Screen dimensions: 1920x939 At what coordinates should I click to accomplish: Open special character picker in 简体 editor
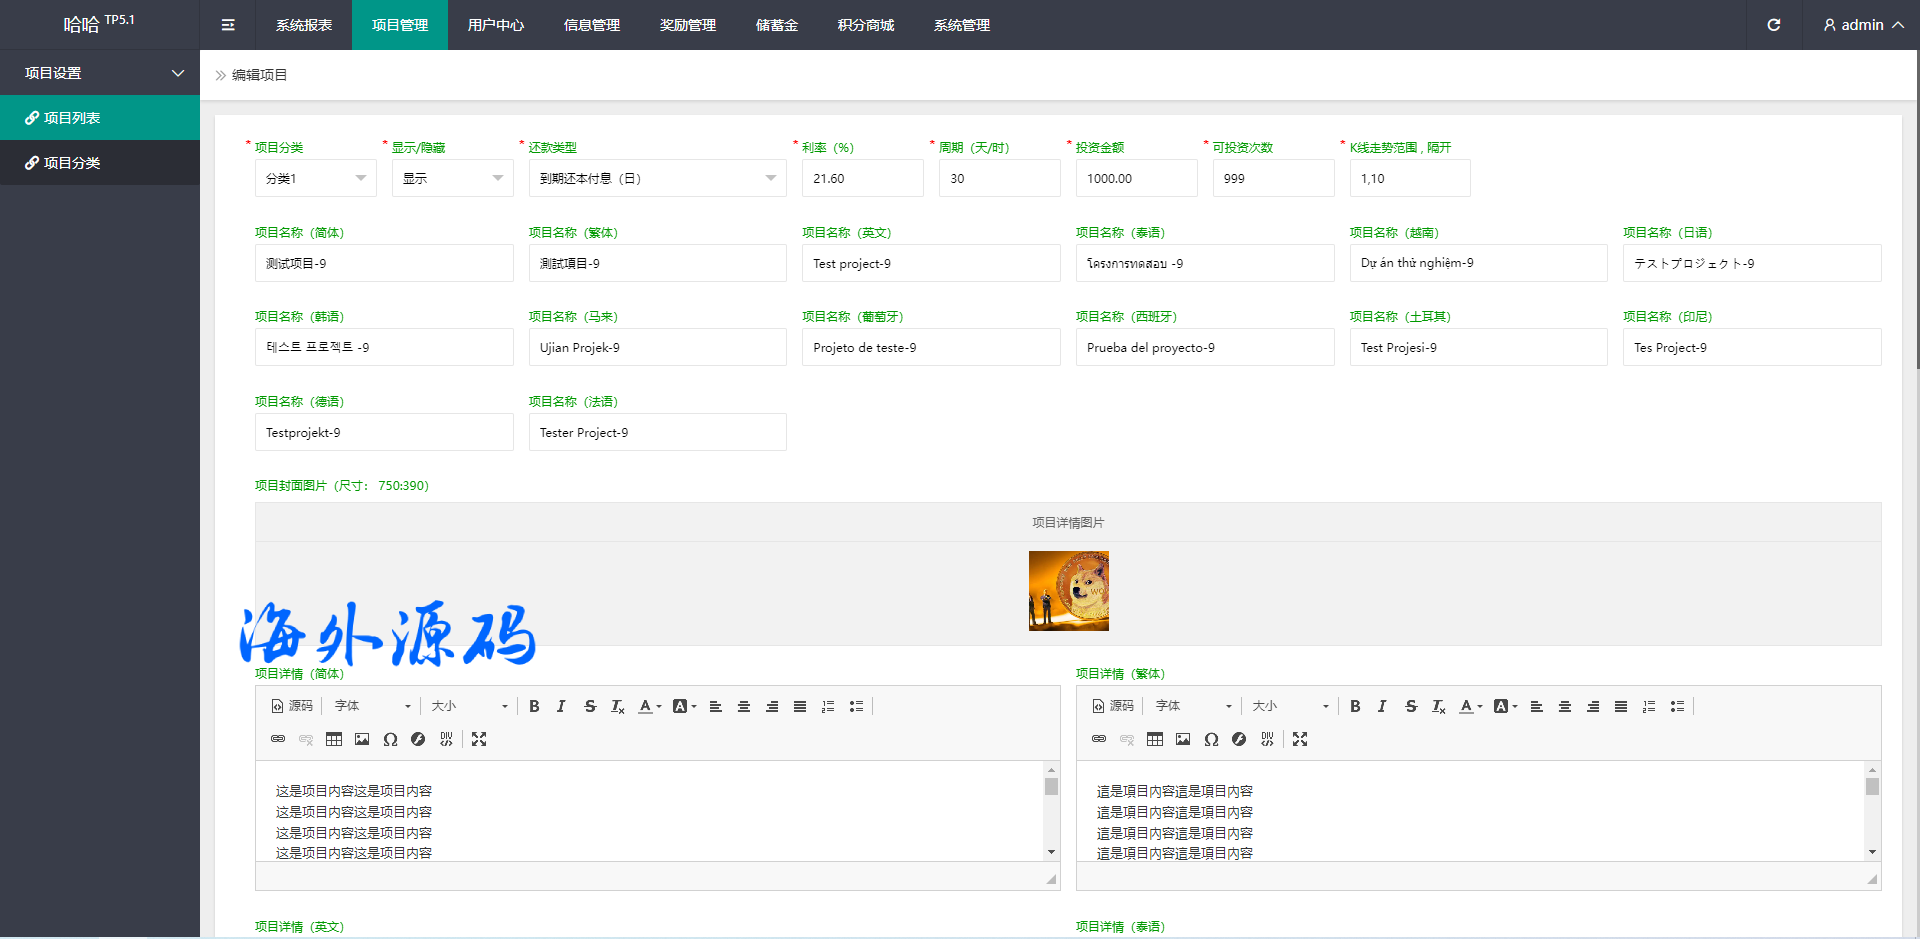click(x=390, y=739)
